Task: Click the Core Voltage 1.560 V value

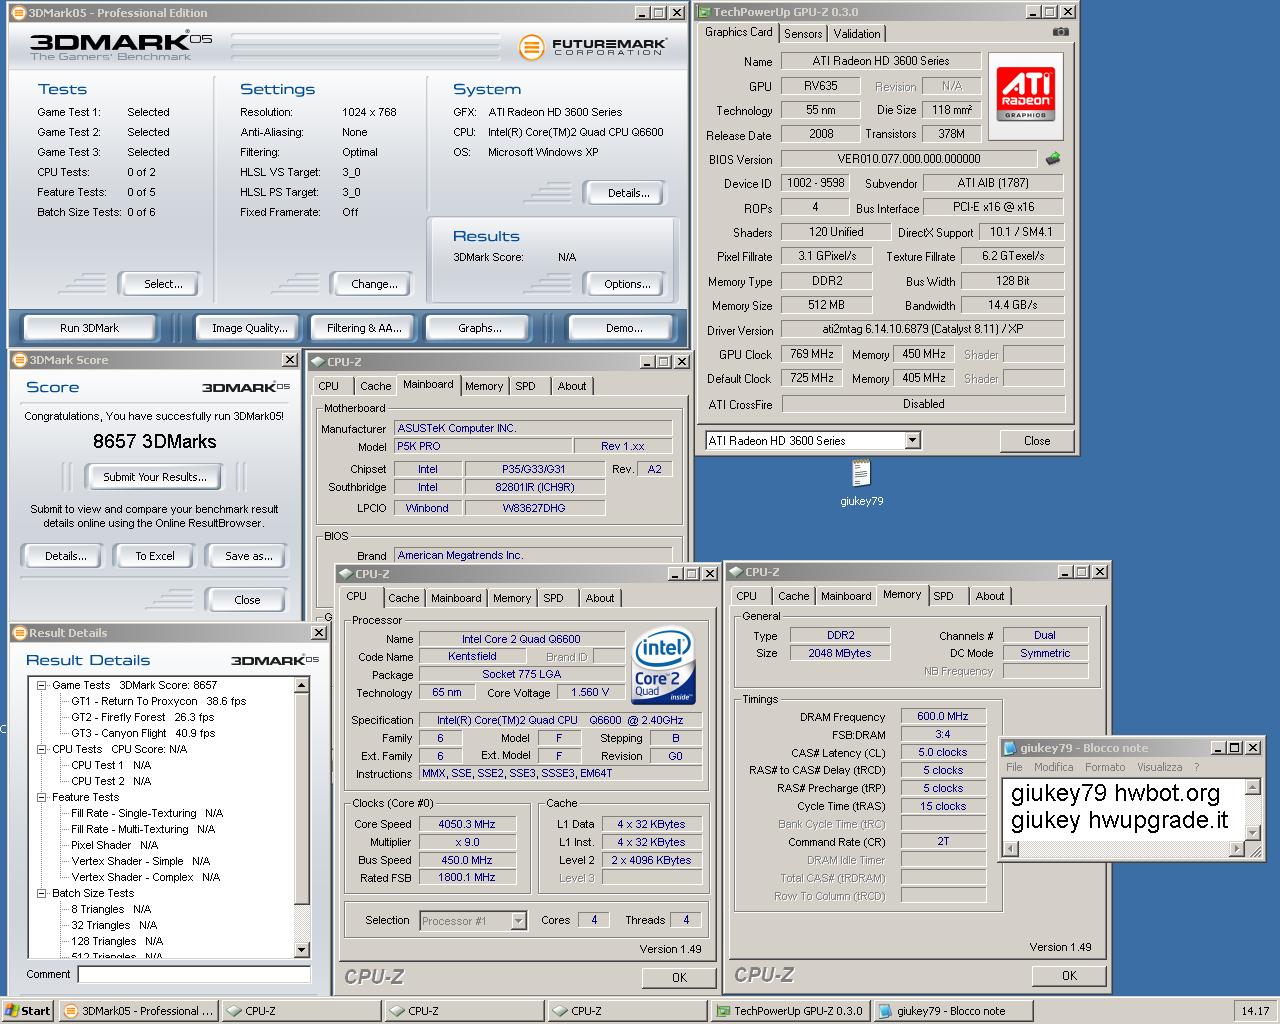Action: pyautogui.click(x=590, y=692)
